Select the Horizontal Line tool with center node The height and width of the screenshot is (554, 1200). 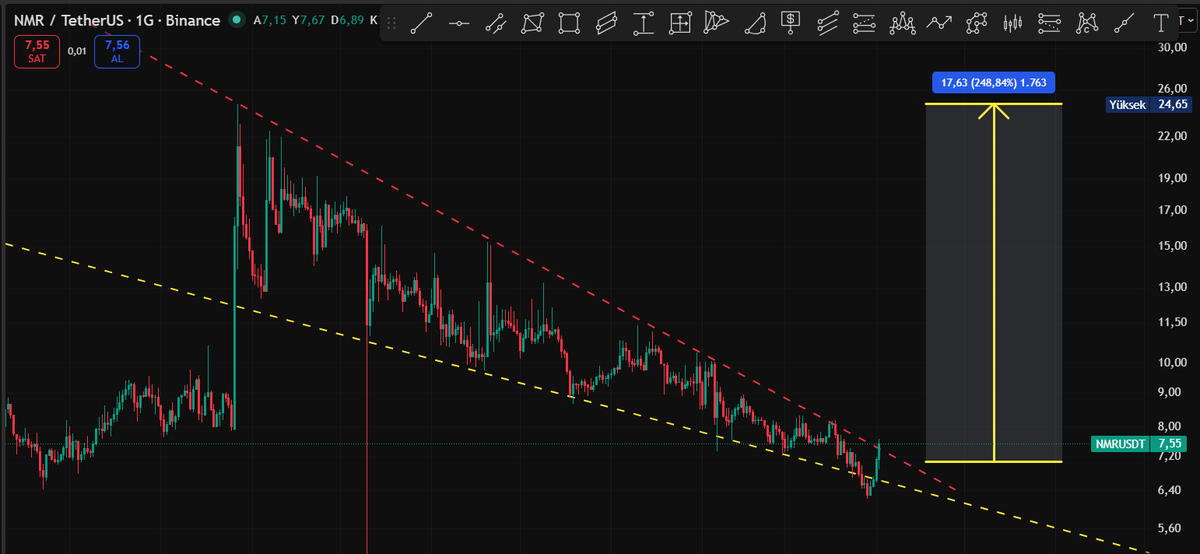pos(459,22)
